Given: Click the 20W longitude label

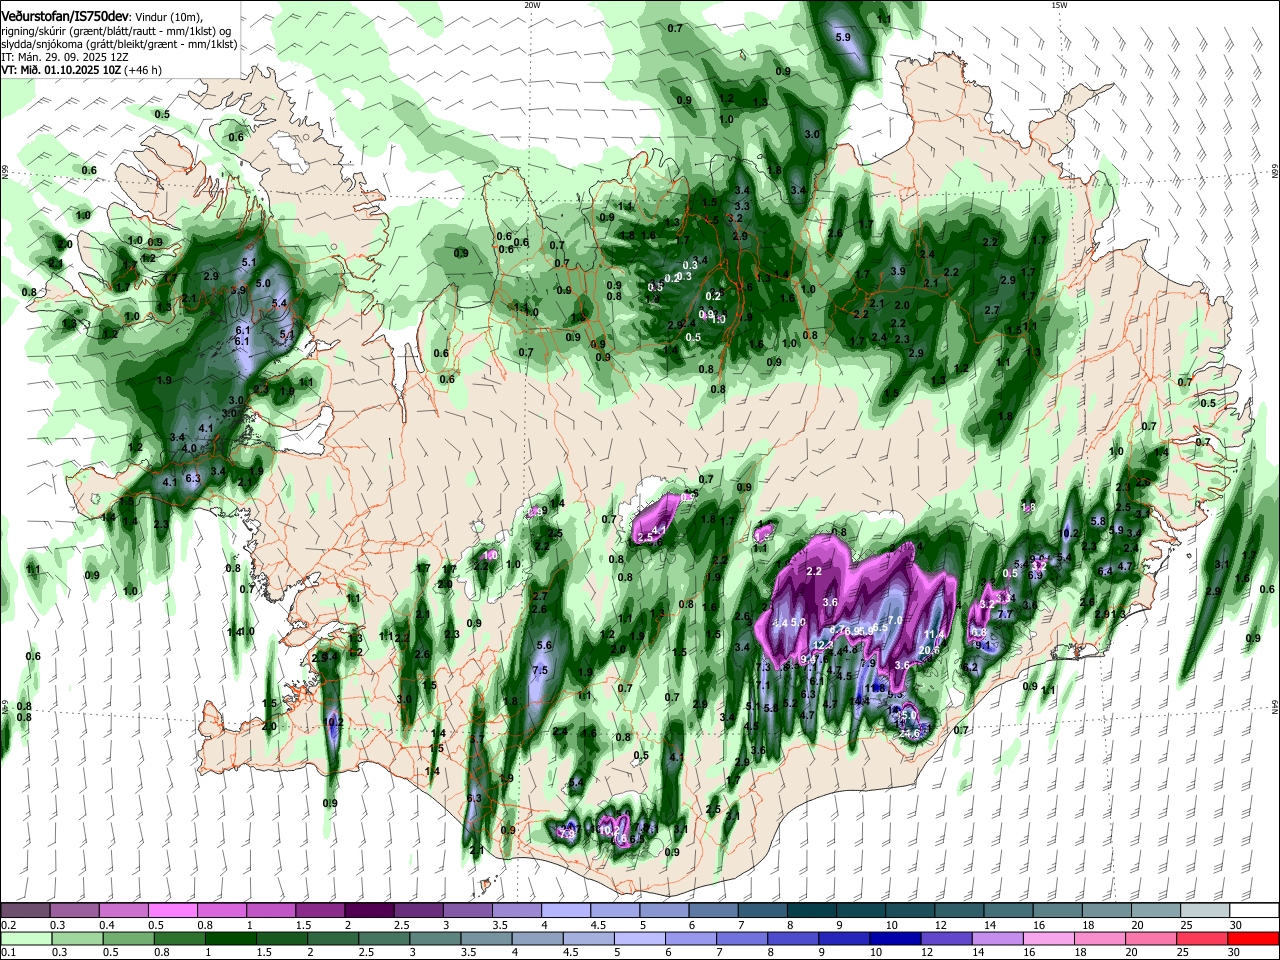Looking at the screenshot, I should [x=532, y=5].
